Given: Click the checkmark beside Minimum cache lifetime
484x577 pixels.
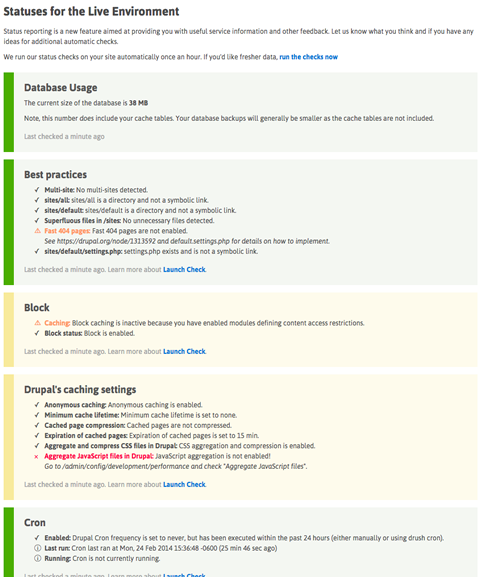Looking at the screenshot, I should [x=37, y=415].
